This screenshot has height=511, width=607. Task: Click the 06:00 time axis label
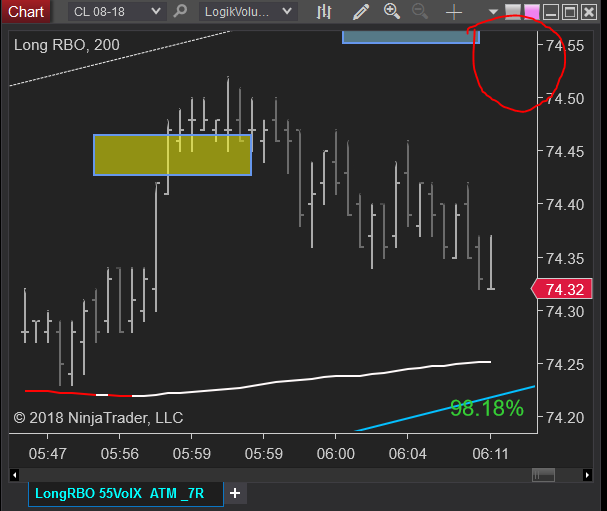pos(336,454)
